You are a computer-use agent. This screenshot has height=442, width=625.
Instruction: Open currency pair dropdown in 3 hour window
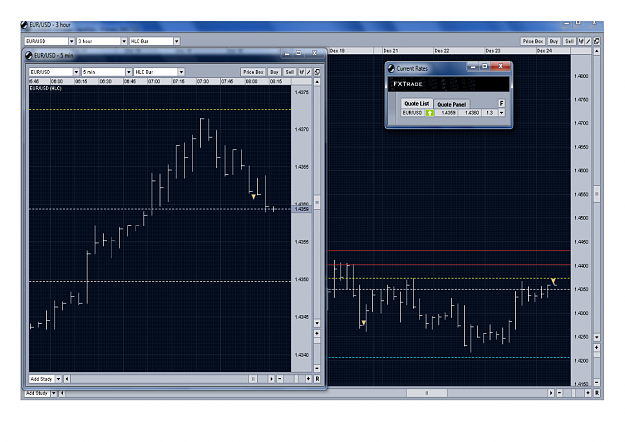(x=49, y=41)
